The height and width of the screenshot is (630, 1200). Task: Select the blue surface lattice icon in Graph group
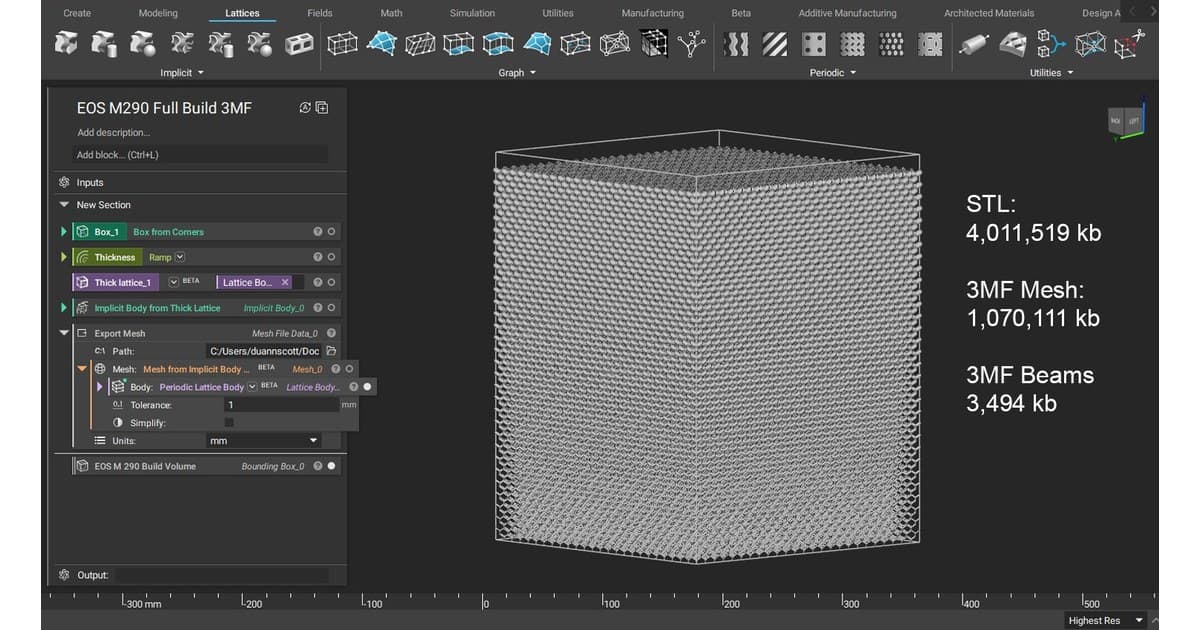click(x=382, y=44)
